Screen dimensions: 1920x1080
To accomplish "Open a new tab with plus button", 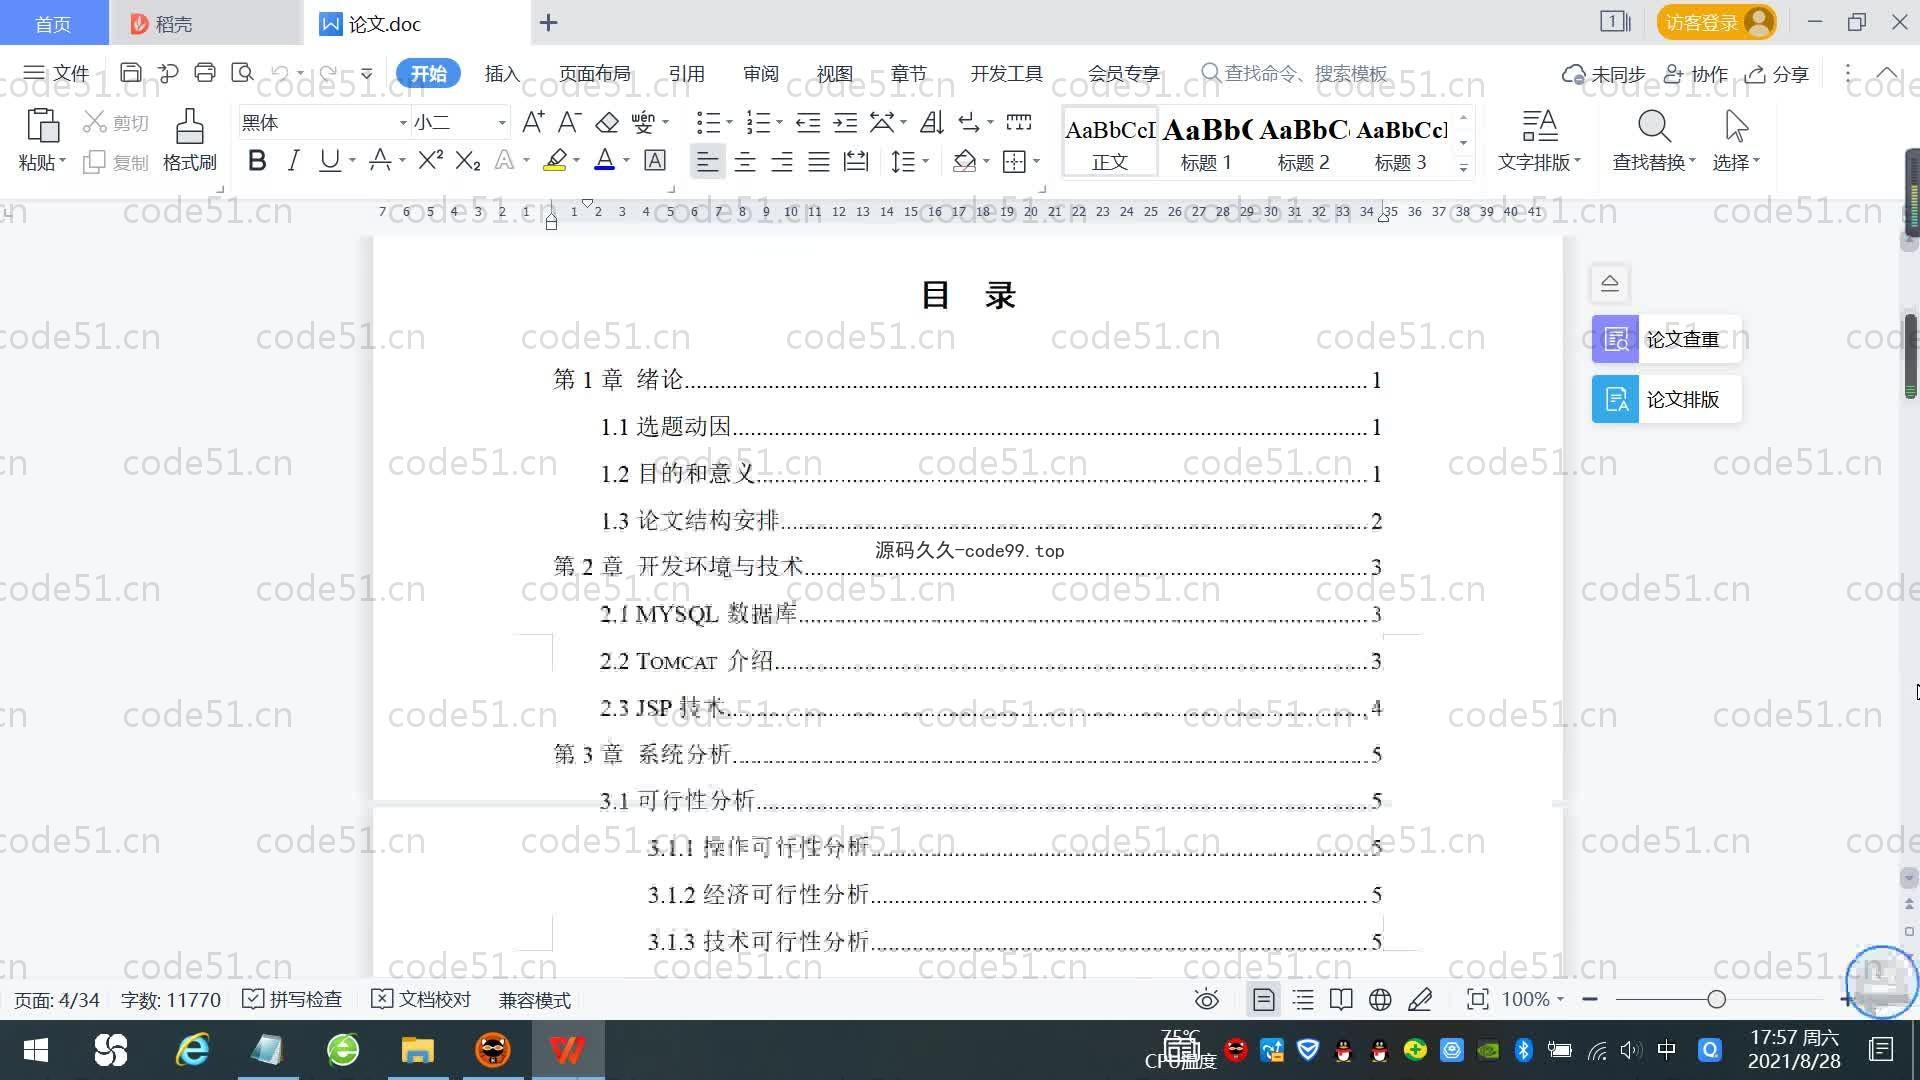I will 548,22.
